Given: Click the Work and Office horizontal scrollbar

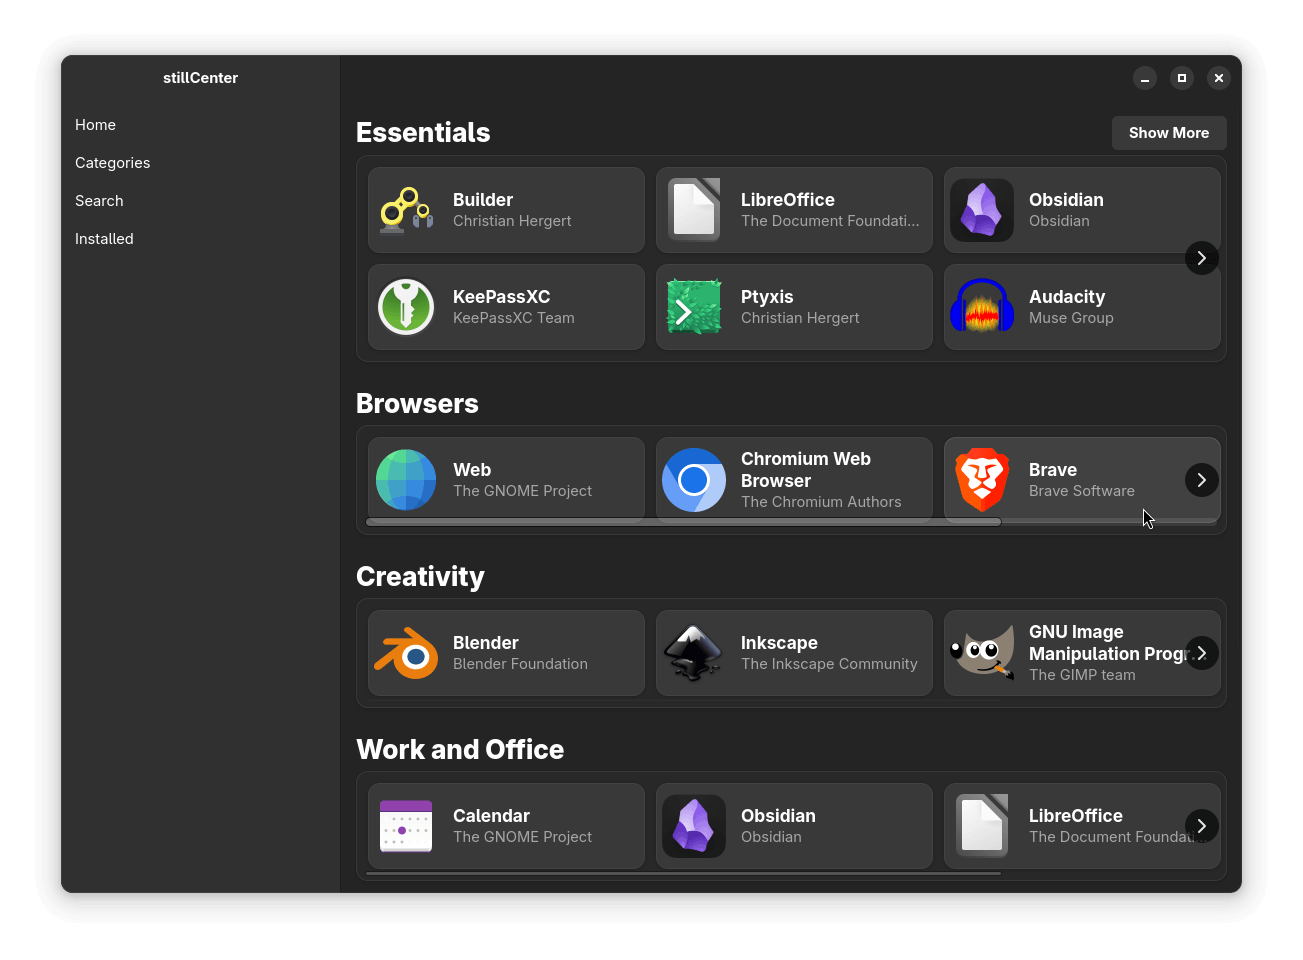Looking at the screenshot, I should point(684,873).
